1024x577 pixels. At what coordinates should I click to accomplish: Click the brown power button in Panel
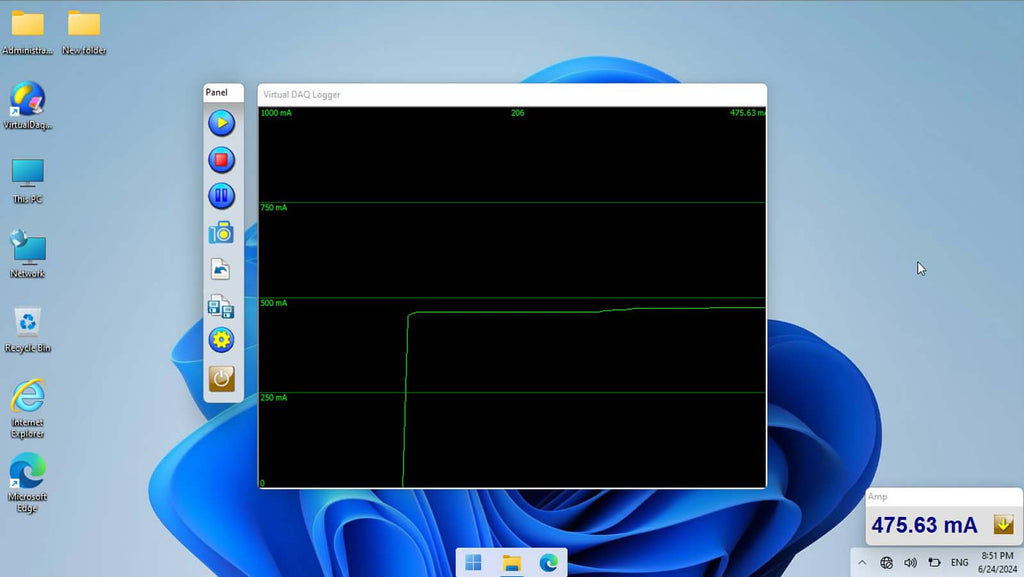[221, 378]
